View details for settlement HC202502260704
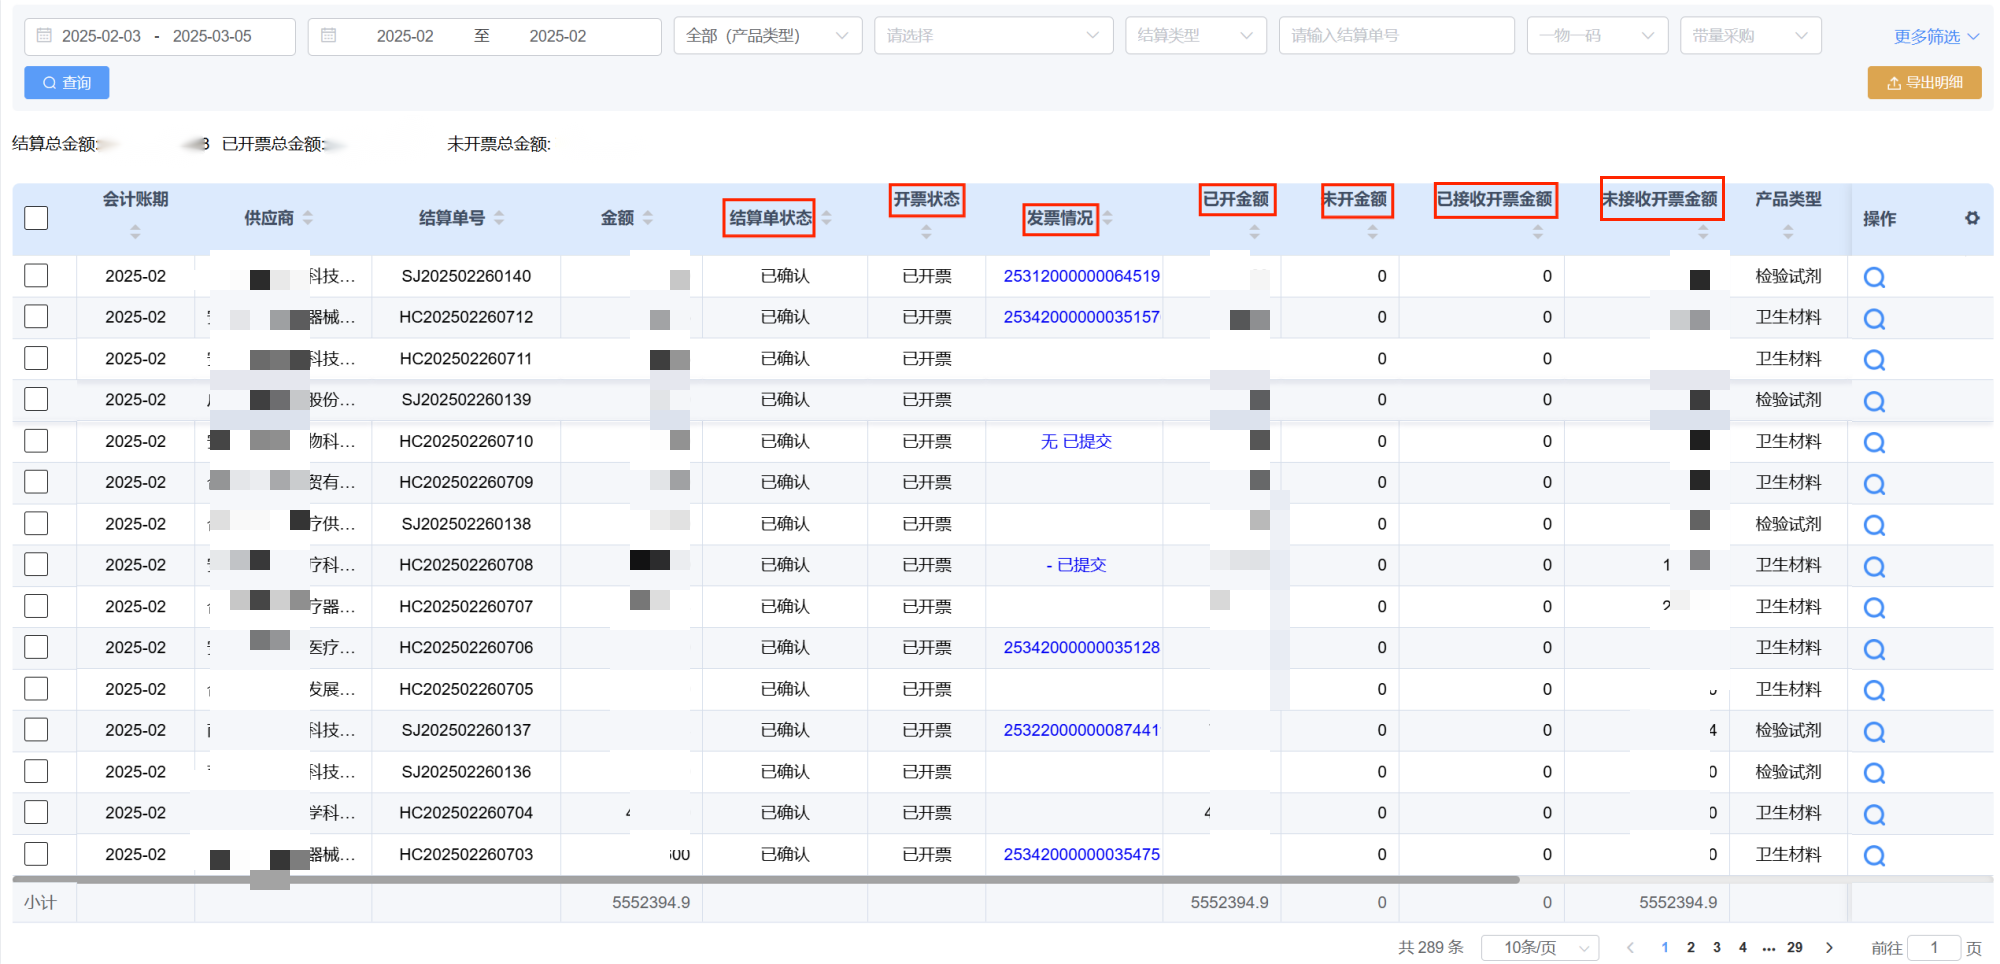The width and height of the screenshot is (2000, 964). pyautogui.click(x=1874, y=814)
